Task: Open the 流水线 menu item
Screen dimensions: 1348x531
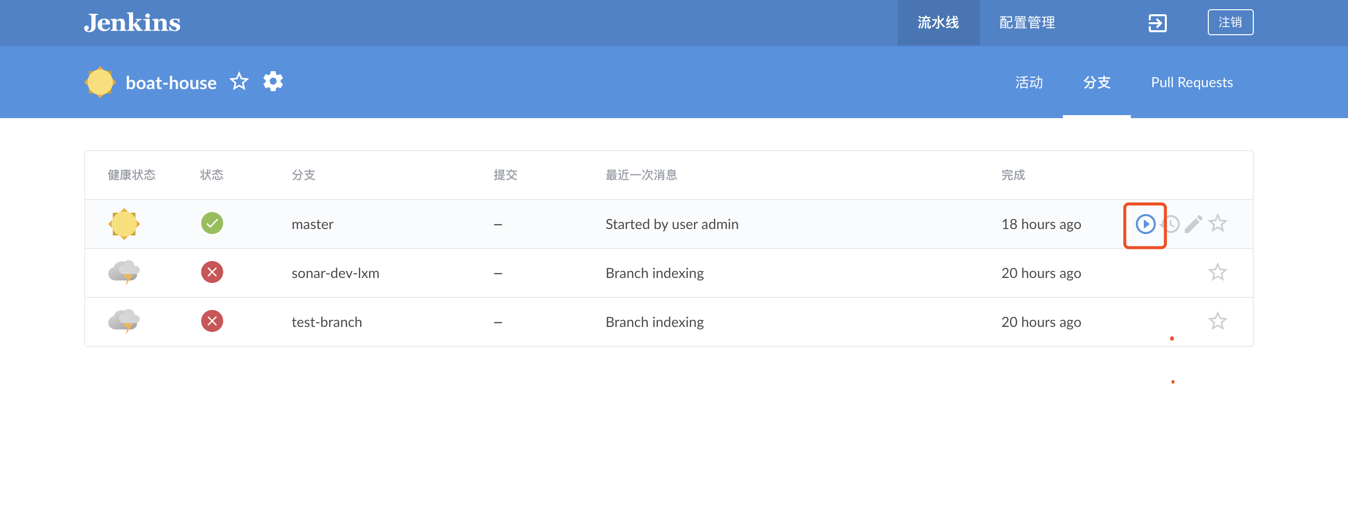Action: 938,22
